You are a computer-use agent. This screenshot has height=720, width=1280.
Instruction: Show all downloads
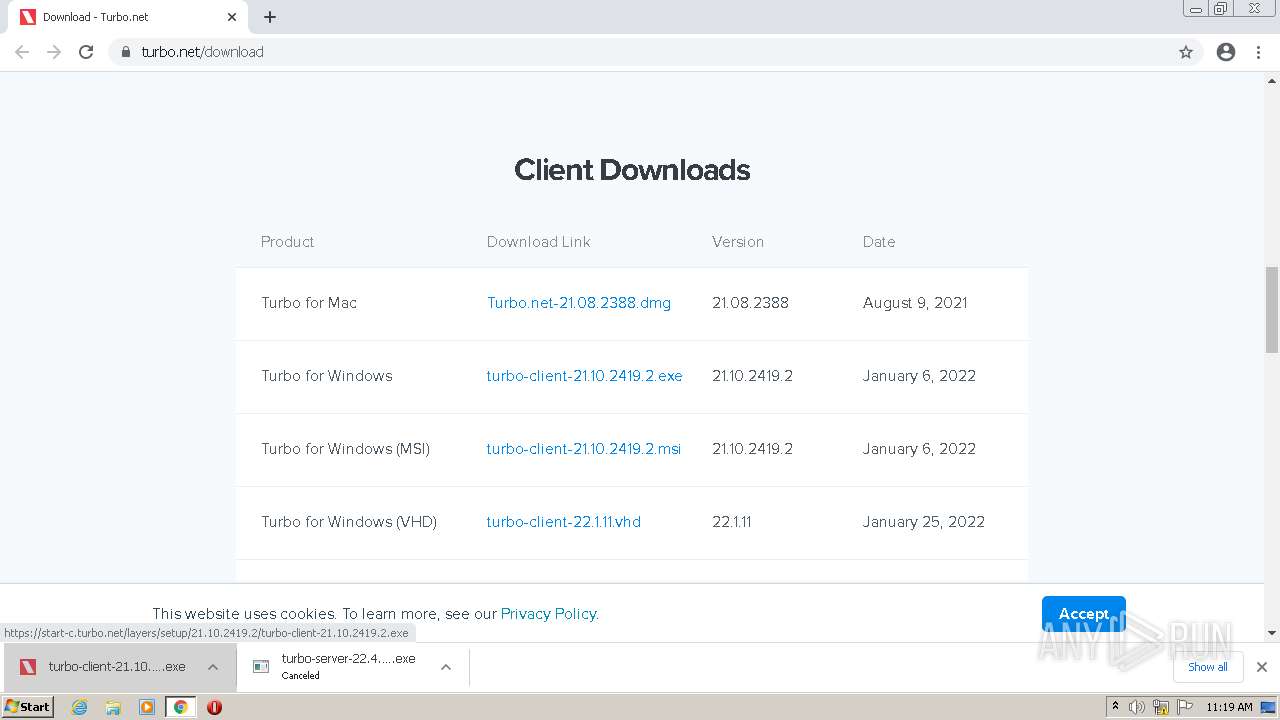point(1208,667)
